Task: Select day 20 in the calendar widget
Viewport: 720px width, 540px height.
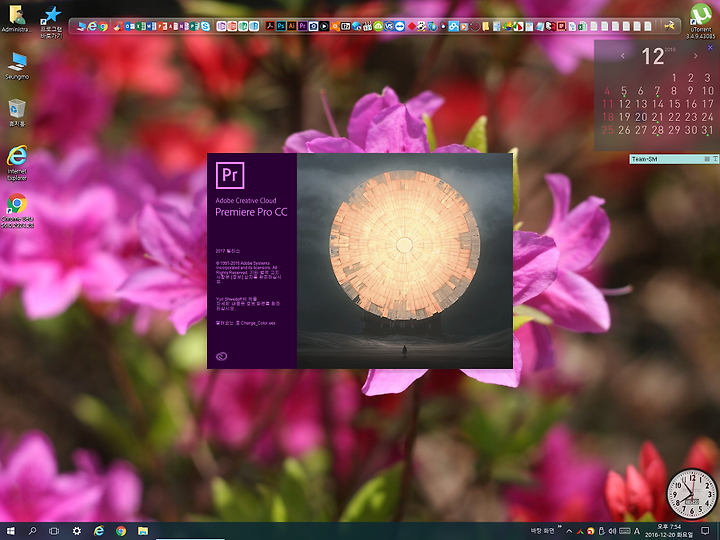Action: 641,117
